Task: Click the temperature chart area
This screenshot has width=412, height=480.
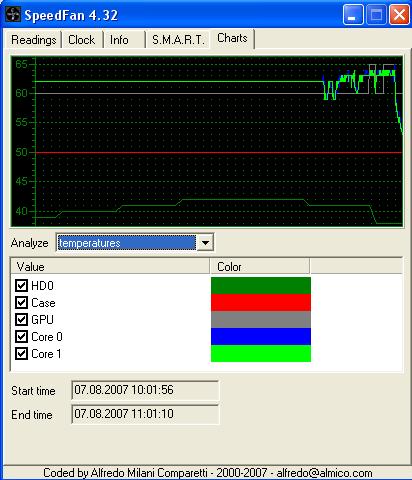Action: click(207, 142)
